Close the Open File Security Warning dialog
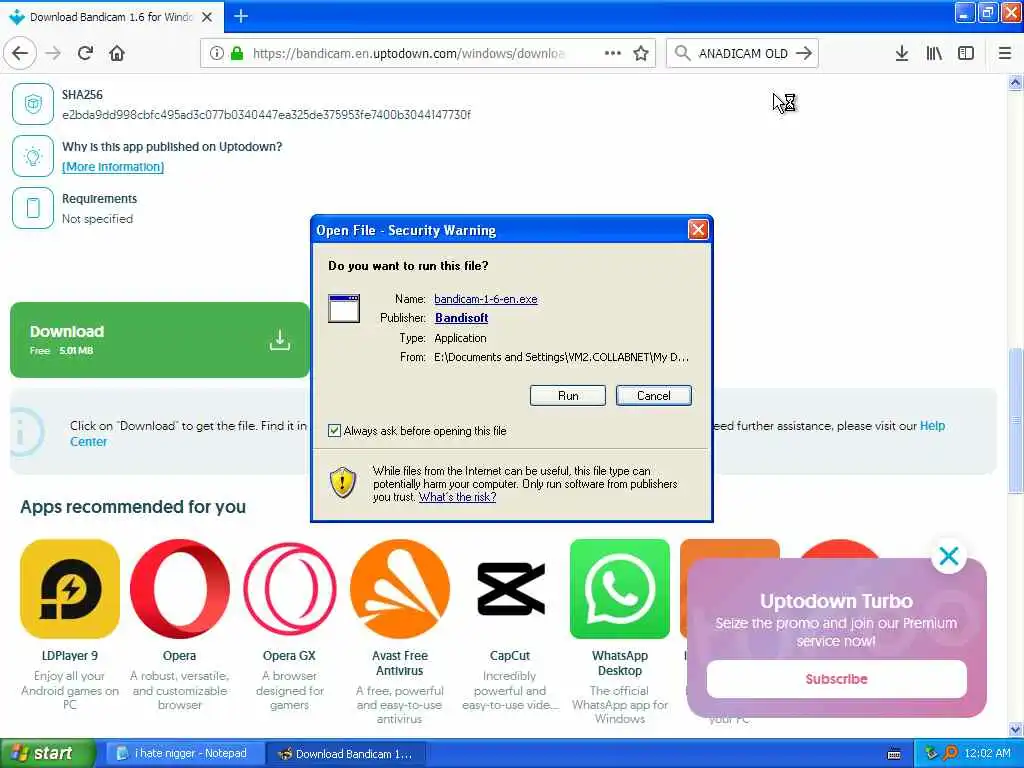The width and height of the screenshot is (1024, 768). point(698,229)
